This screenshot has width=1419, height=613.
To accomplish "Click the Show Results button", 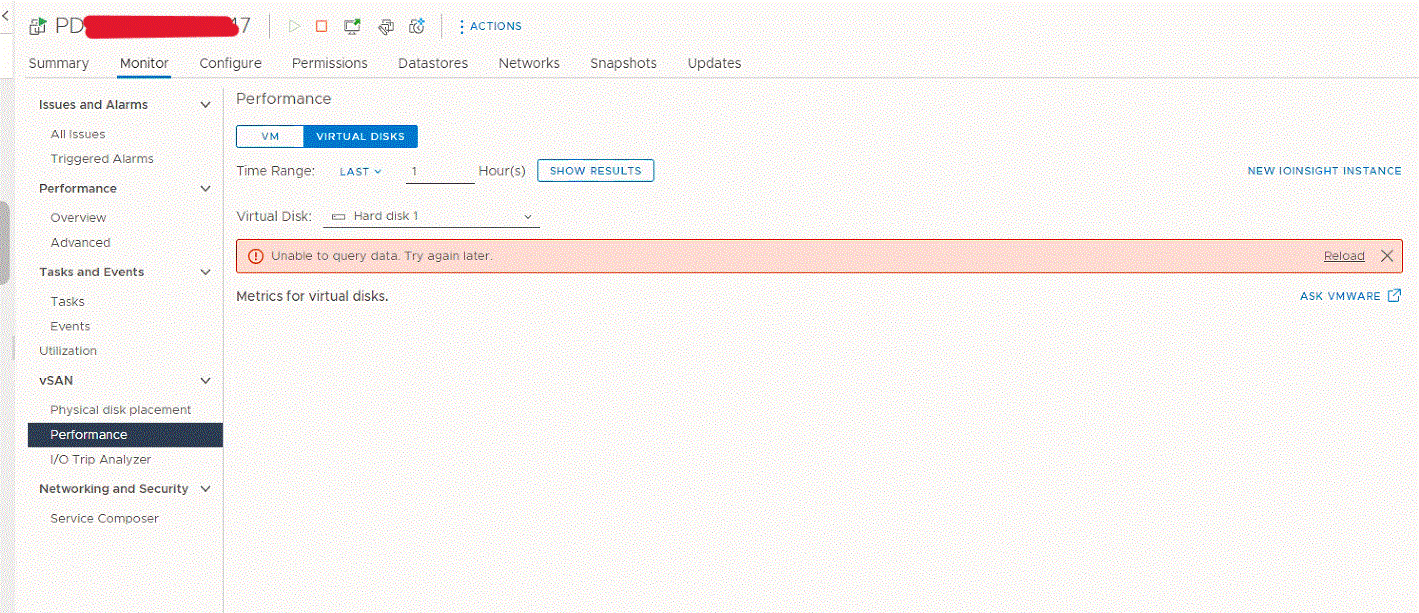I will [x=595, y=171].
